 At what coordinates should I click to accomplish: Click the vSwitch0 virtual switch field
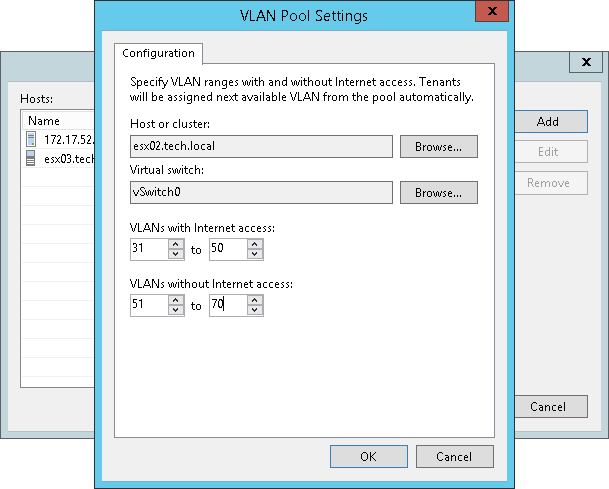point(261,192)
